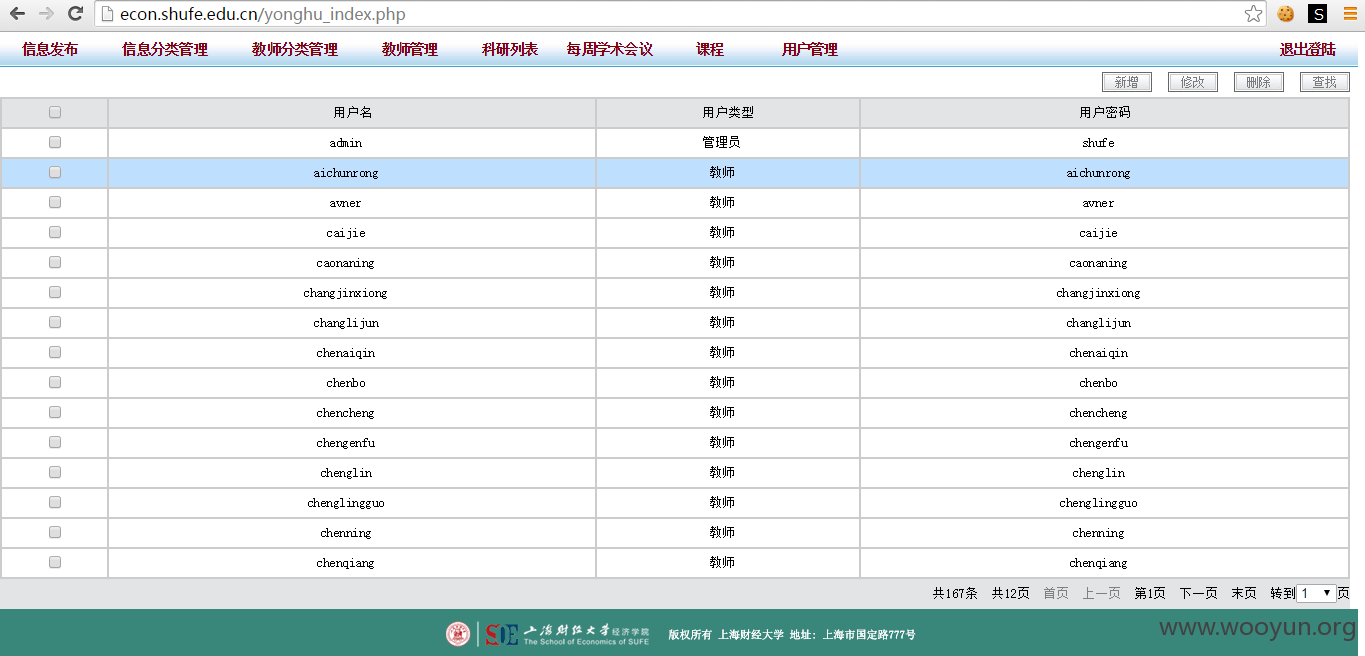
Task: Jump to last page via 末页
Action: (1244, 593)
